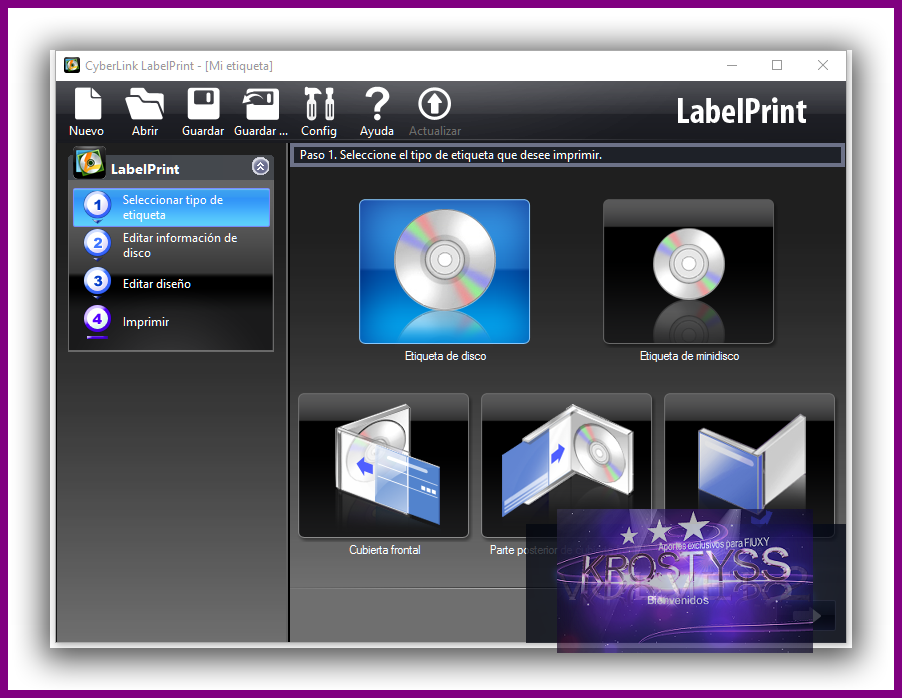Click the LabelPrint disc logo in sidebar
This screenshot has width=902, height=698.
(x=89, y=162)
